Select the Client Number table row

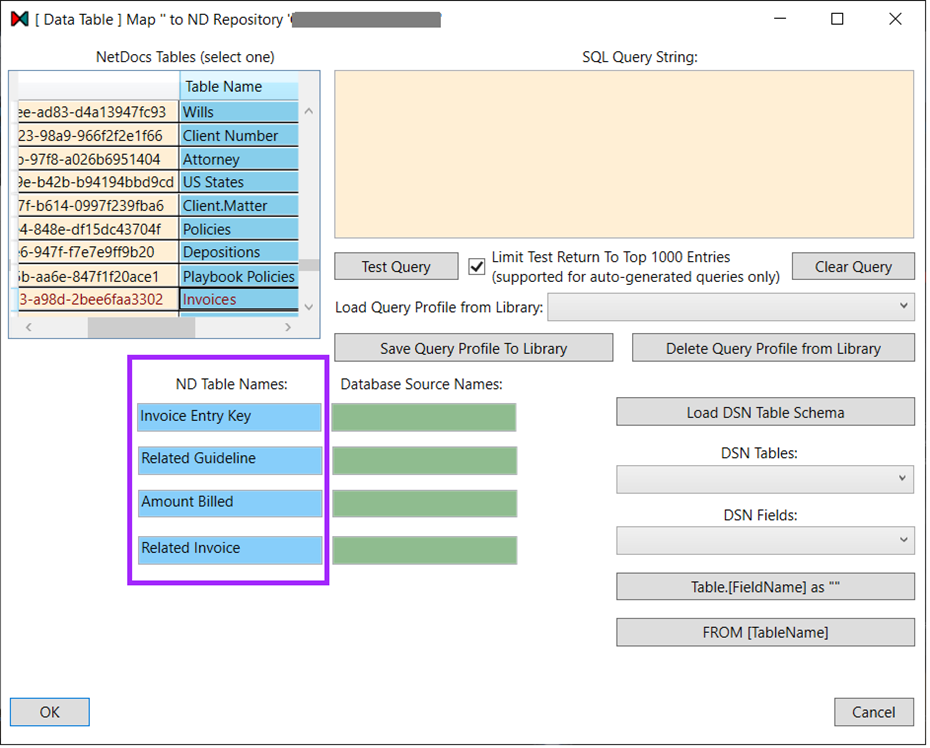click(239, 135)
